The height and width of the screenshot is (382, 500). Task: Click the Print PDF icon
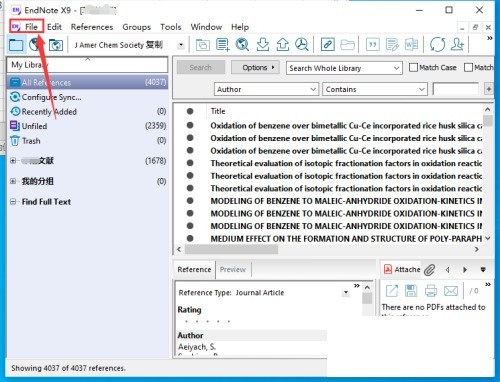pos(431,291)
